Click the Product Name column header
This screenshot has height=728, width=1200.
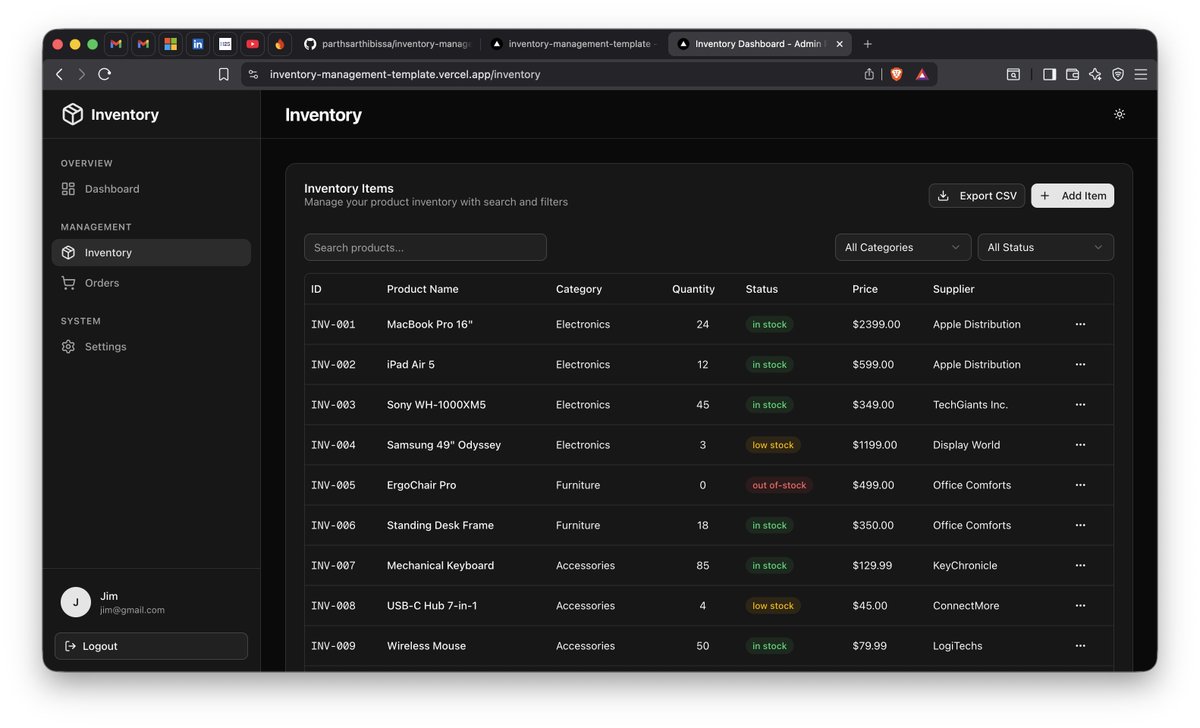[x=423, y=289]
